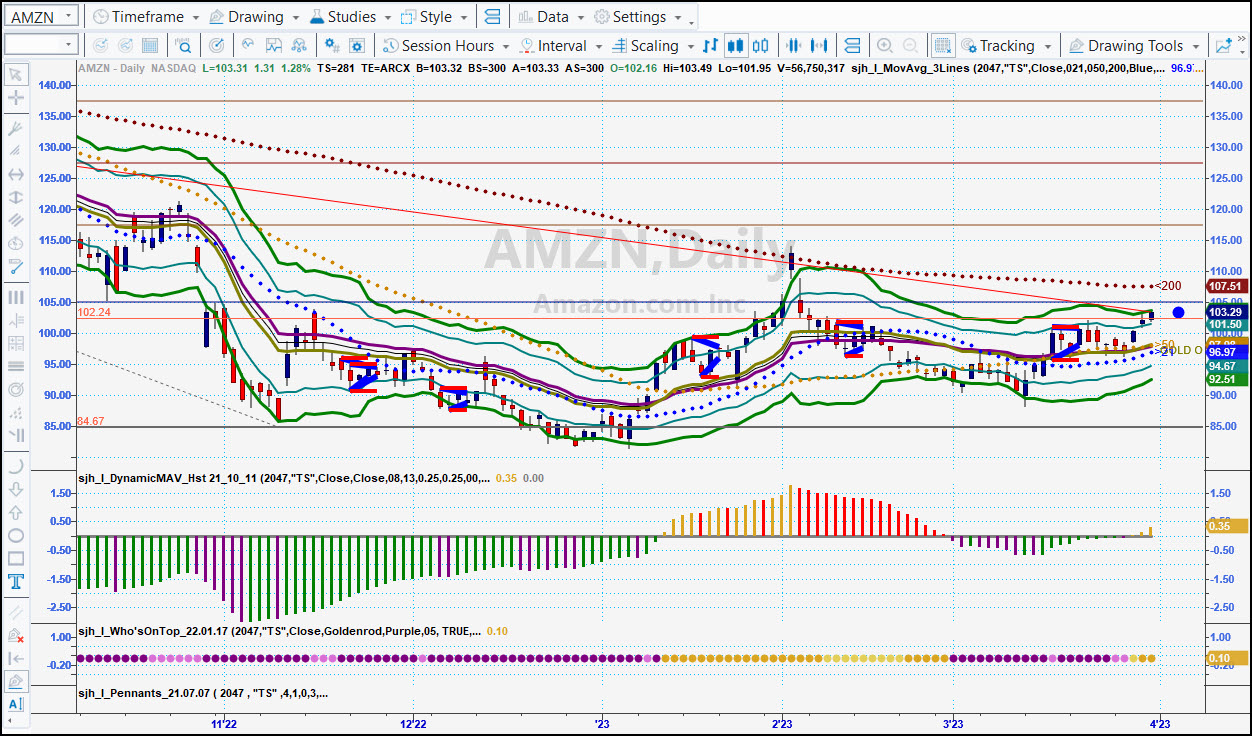Click the 103.29 current price label
Screen dimensions: 1252x736
1229,312
